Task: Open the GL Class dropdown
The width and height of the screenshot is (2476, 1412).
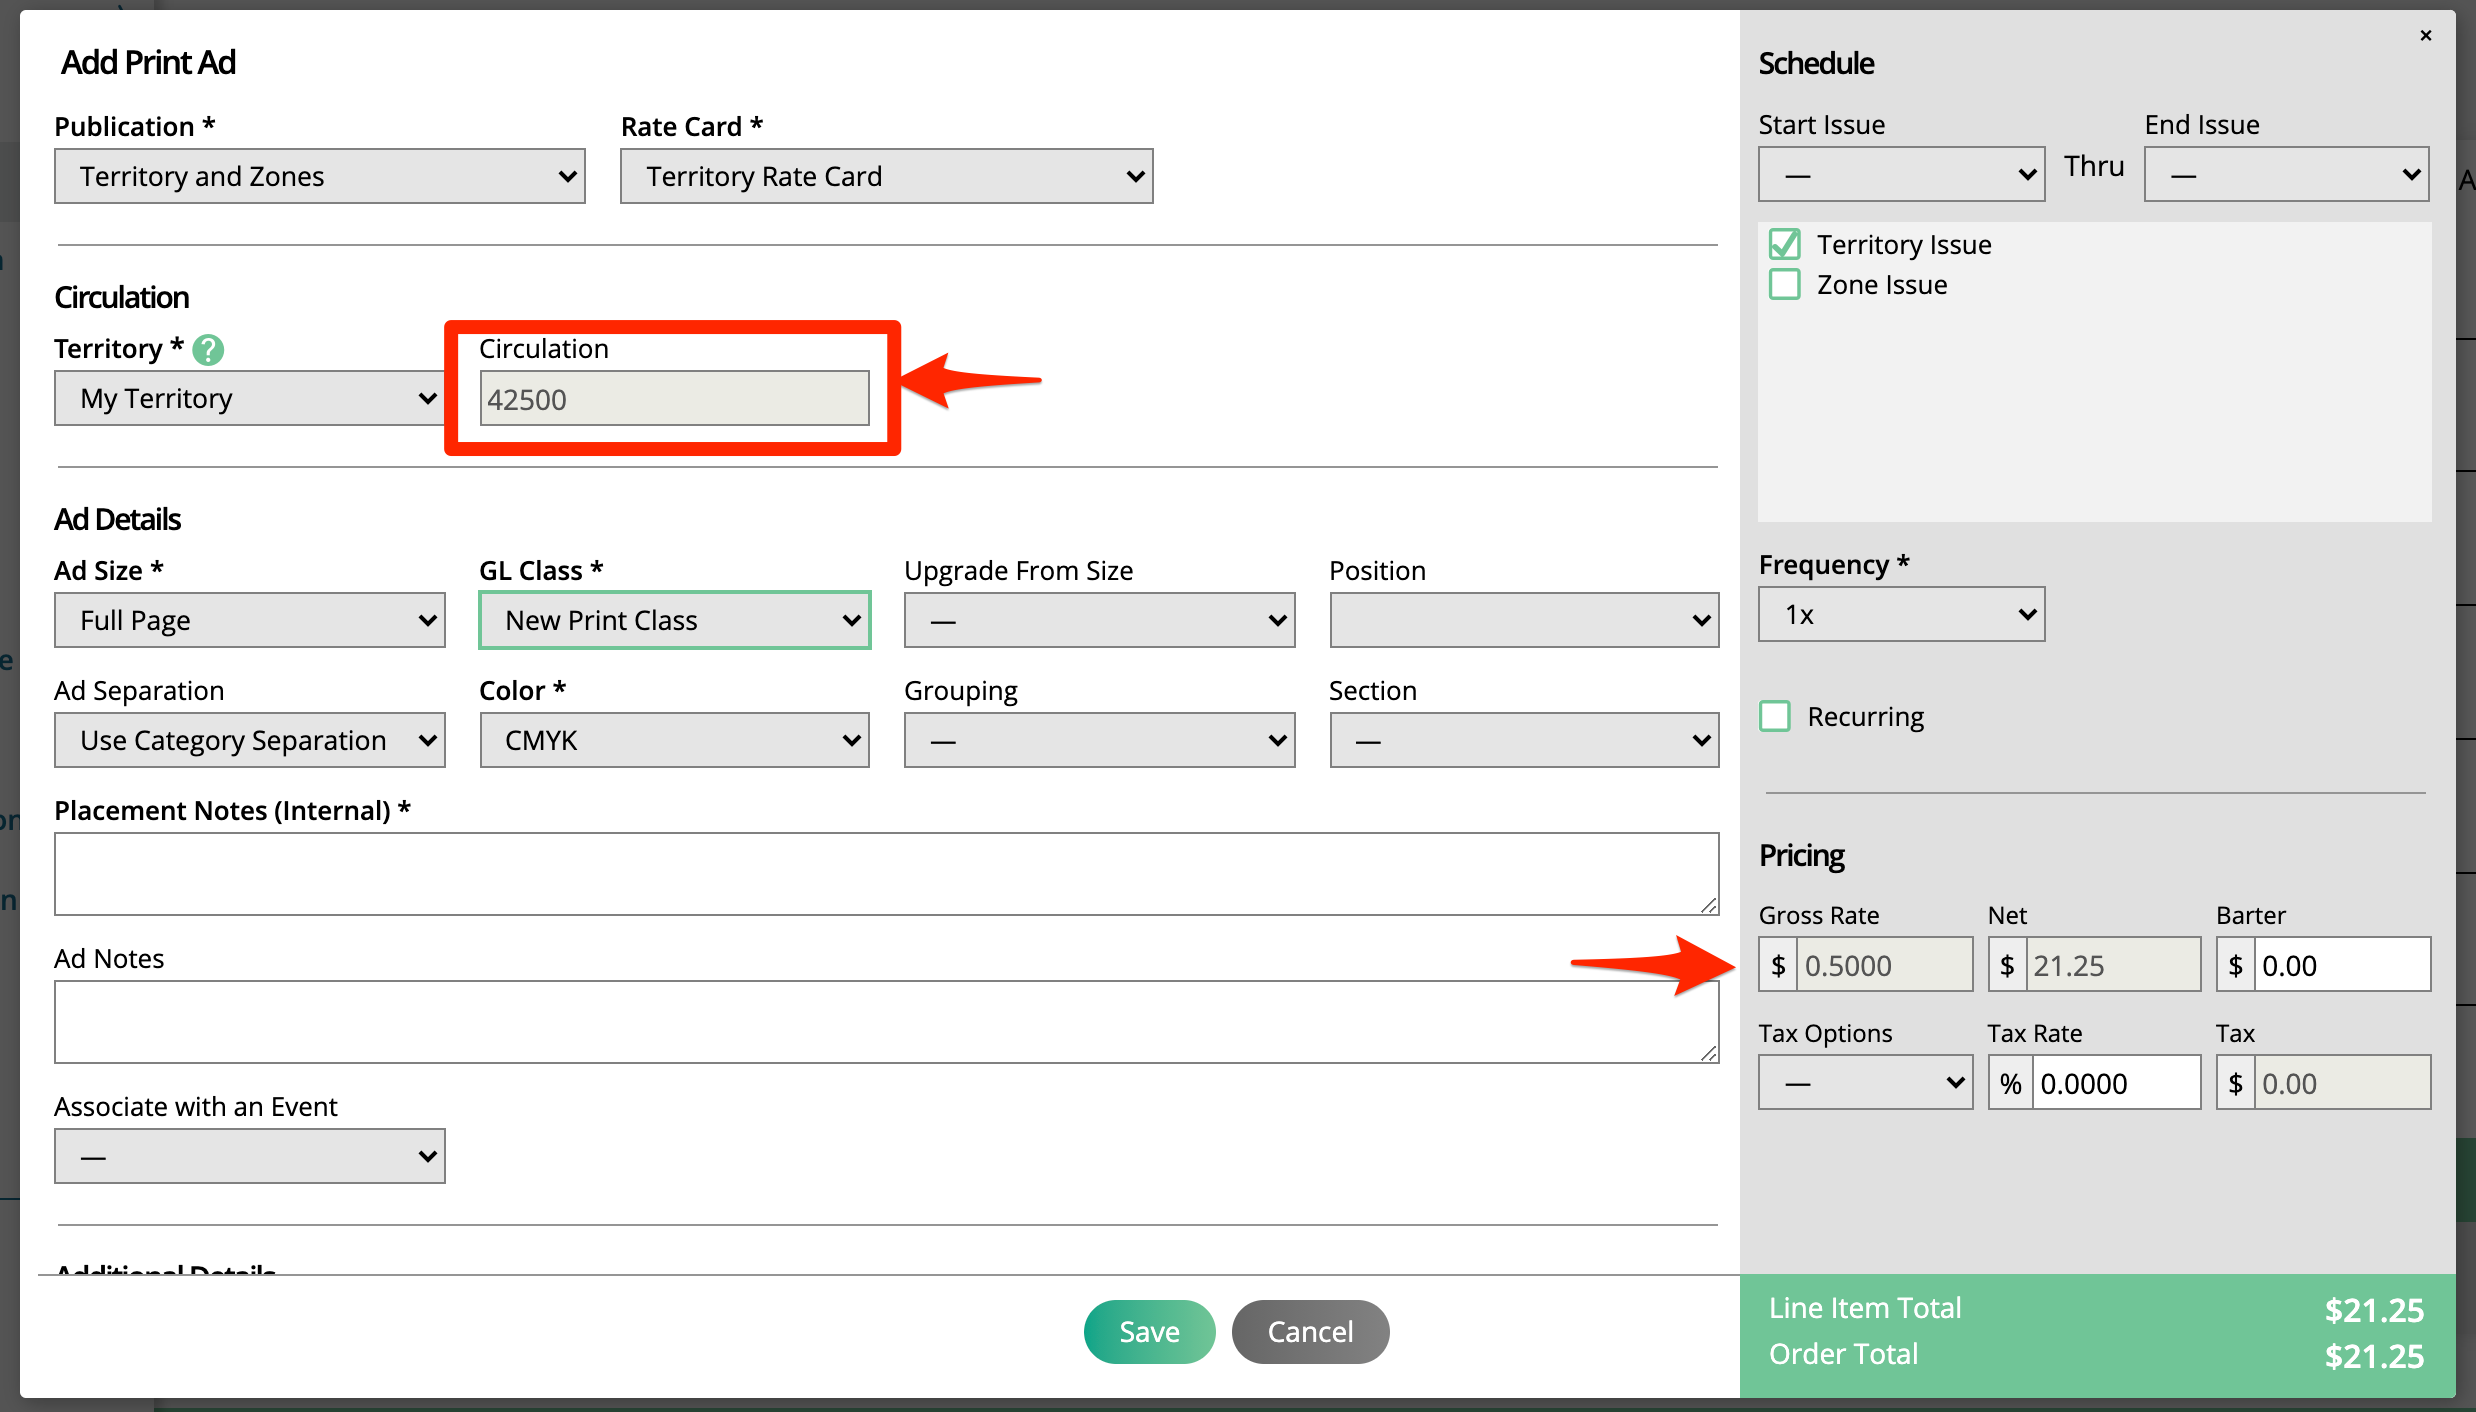Action: point(675,621)
